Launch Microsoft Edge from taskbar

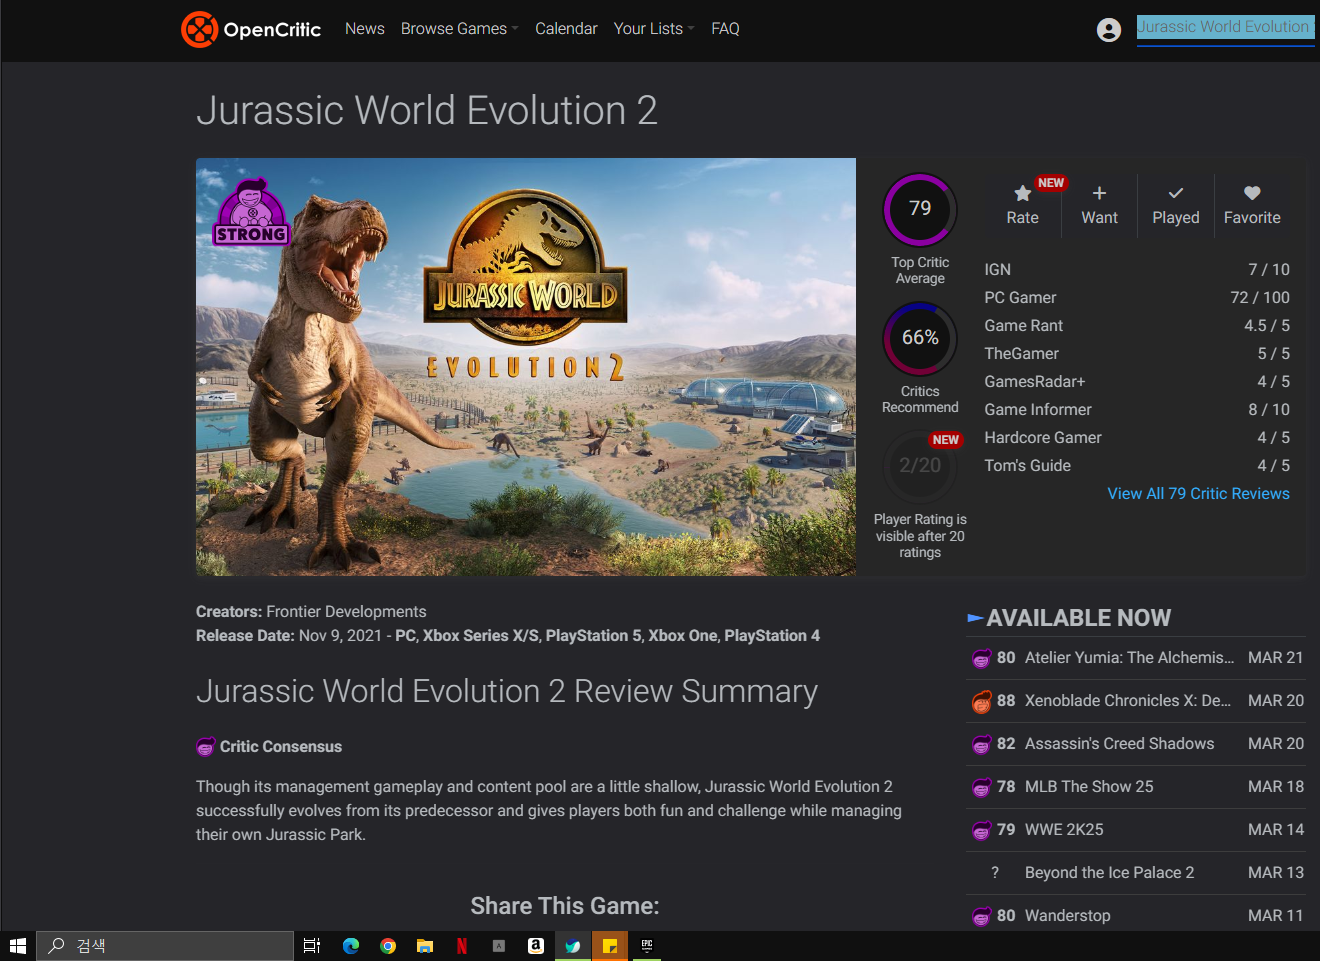tap(351, 946)
